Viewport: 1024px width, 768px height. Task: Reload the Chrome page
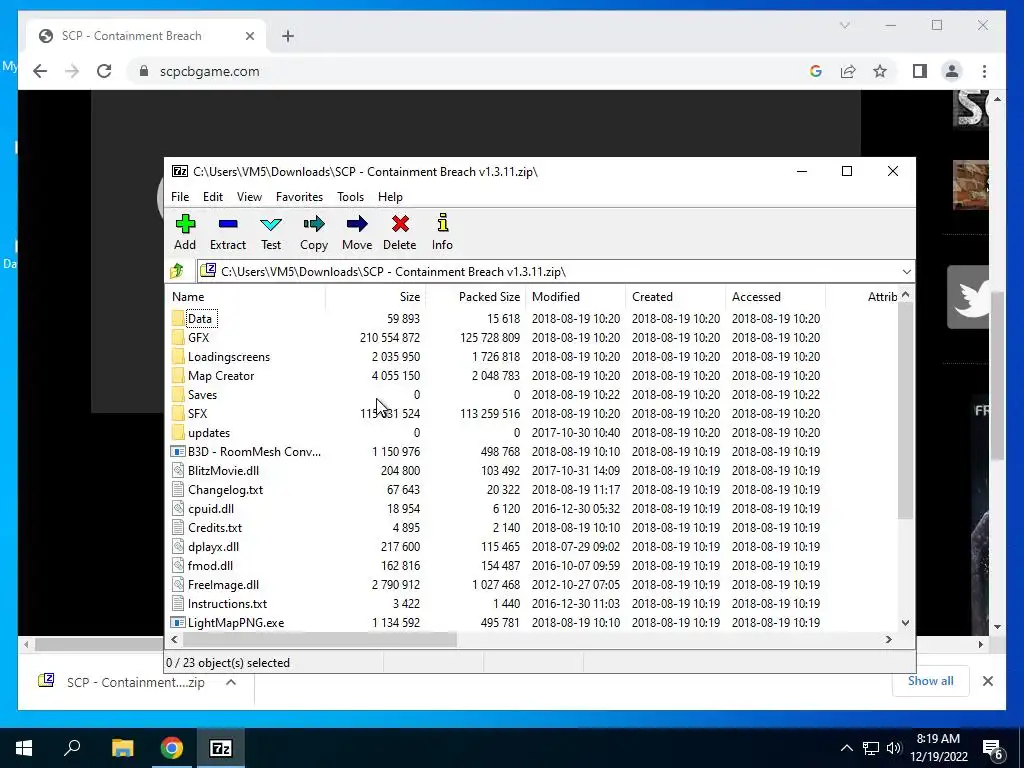[104, 71]
